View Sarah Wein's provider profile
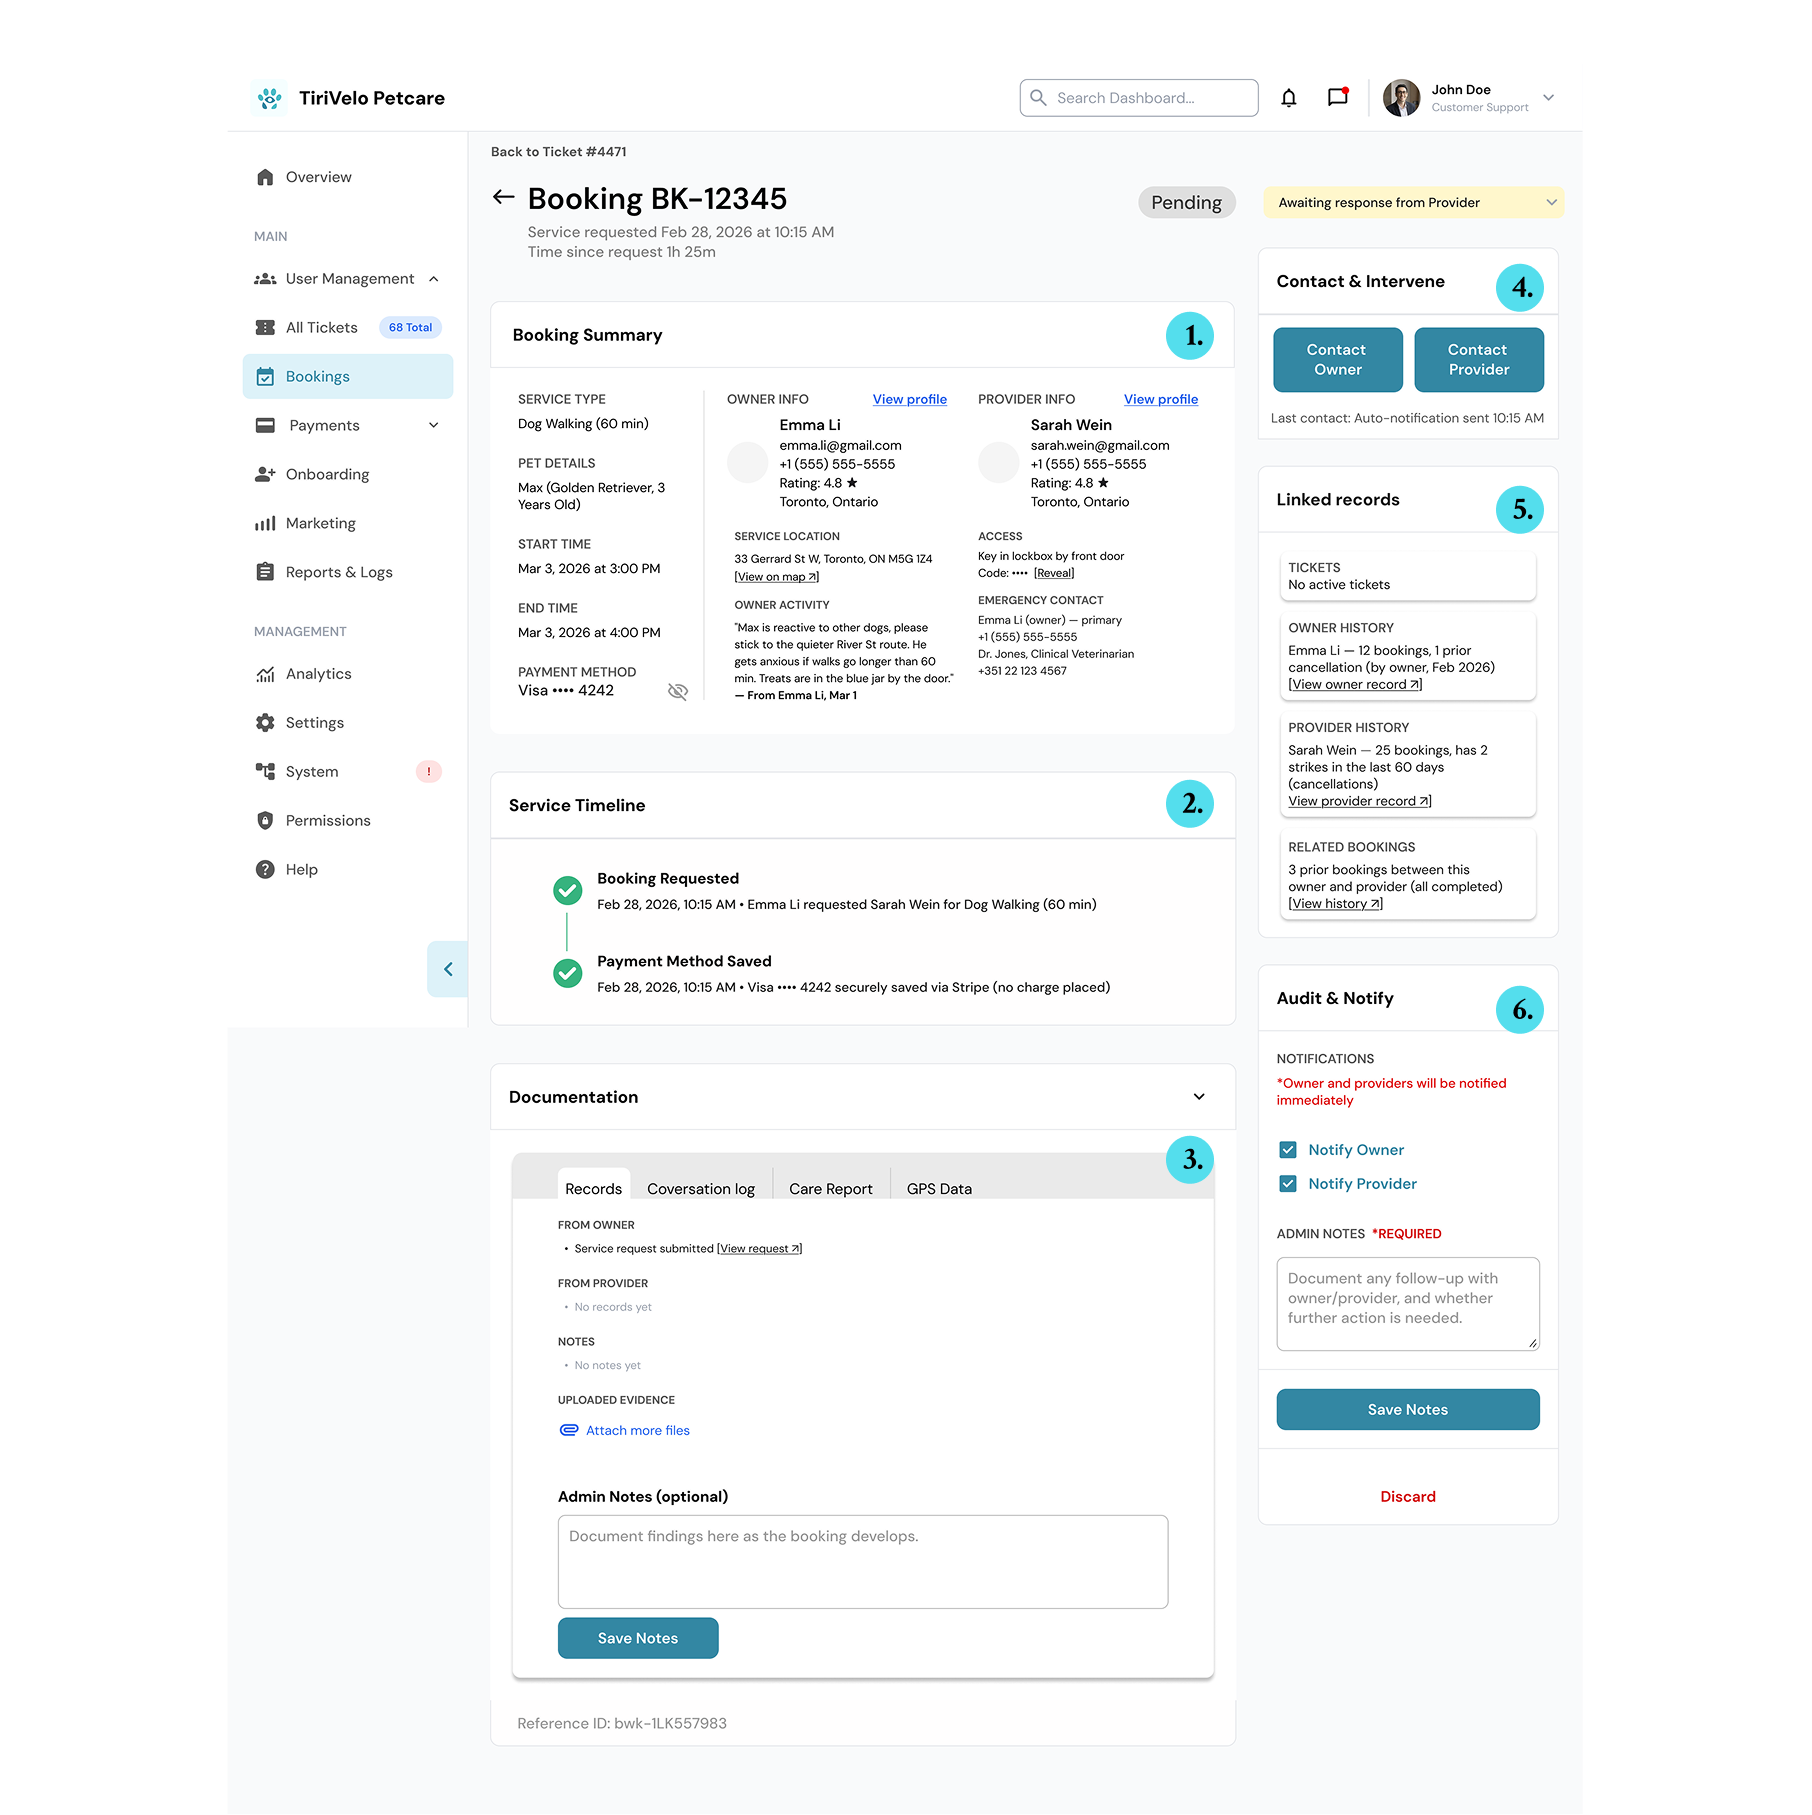The image size is (1812, 1815). coord(1161,400)
